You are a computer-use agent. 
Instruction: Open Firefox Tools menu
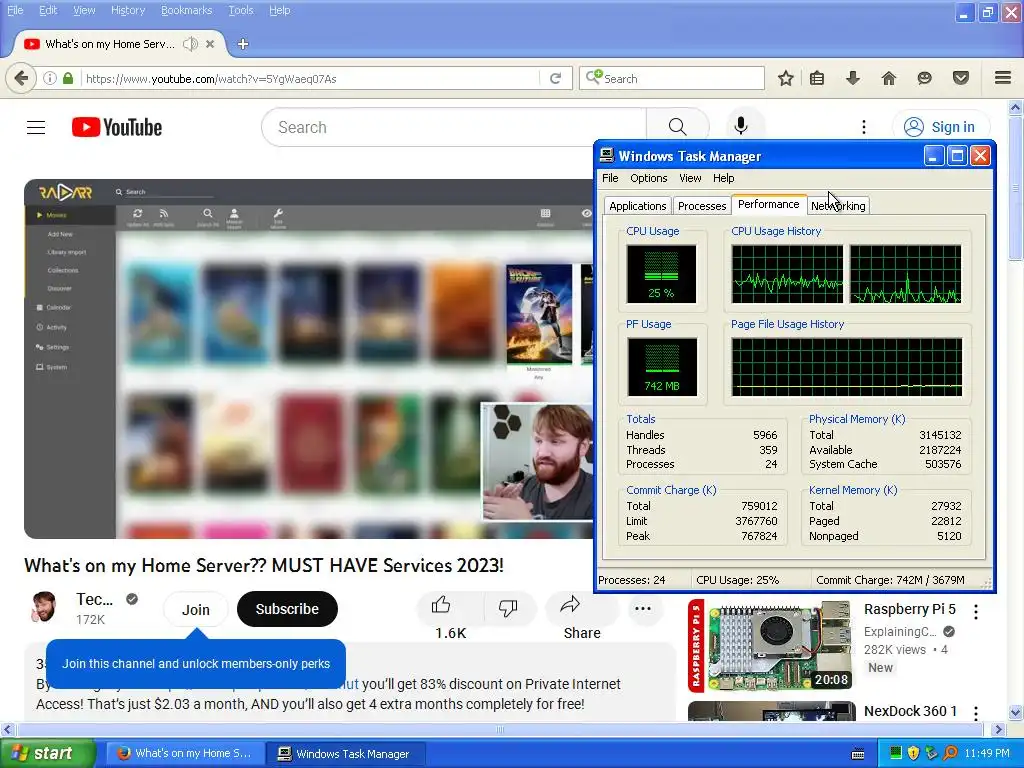240,10
